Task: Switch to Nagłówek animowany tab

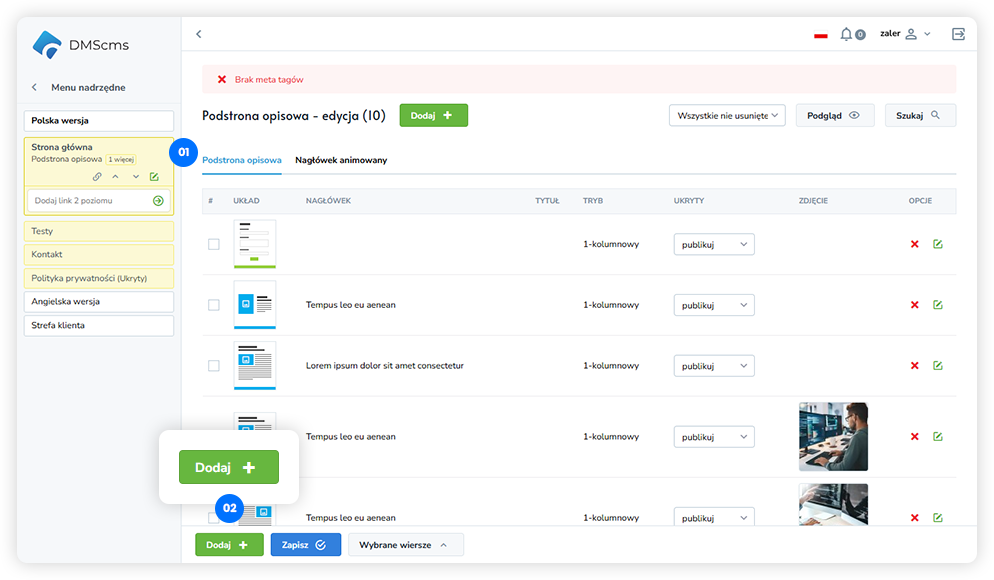Action: (341, 160)
